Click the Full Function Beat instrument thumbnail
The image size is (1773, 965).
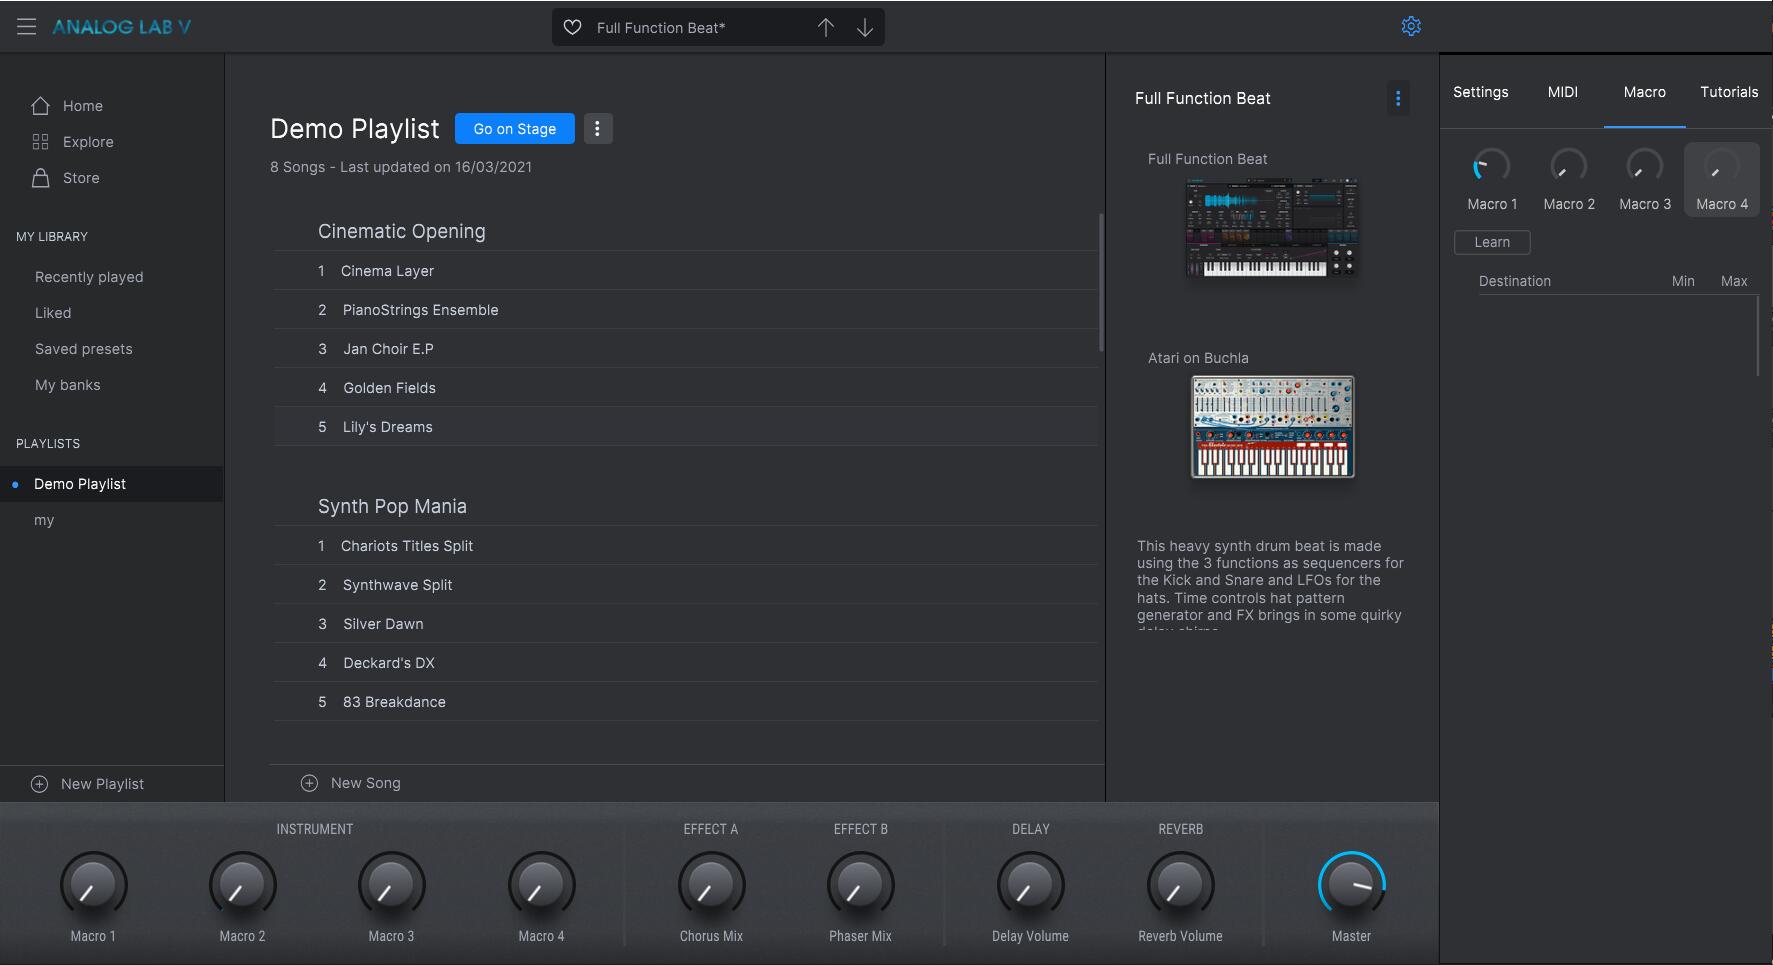(1272, 228)
